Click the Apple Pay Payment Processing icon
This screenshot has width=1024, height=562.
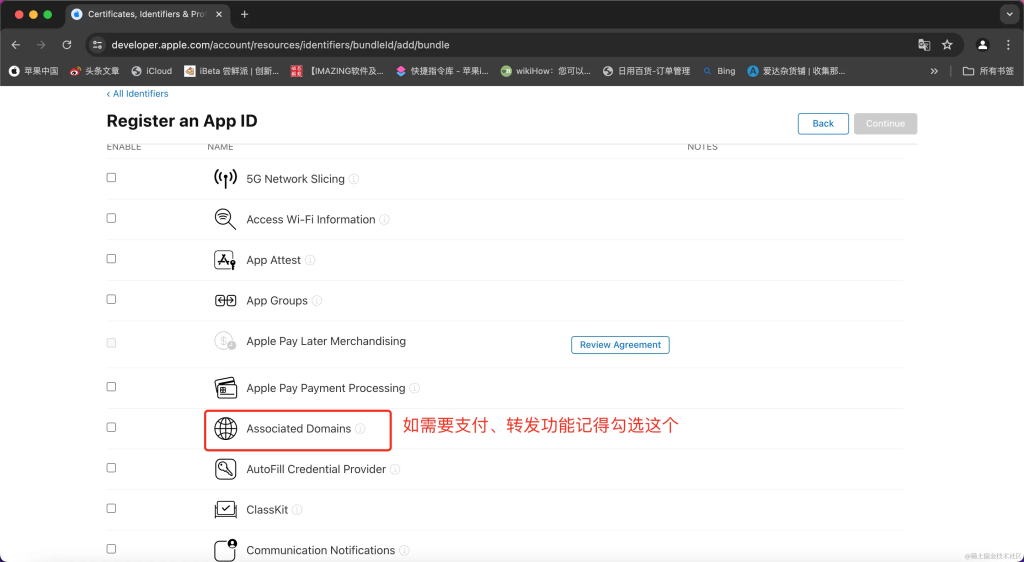[225, 388]
